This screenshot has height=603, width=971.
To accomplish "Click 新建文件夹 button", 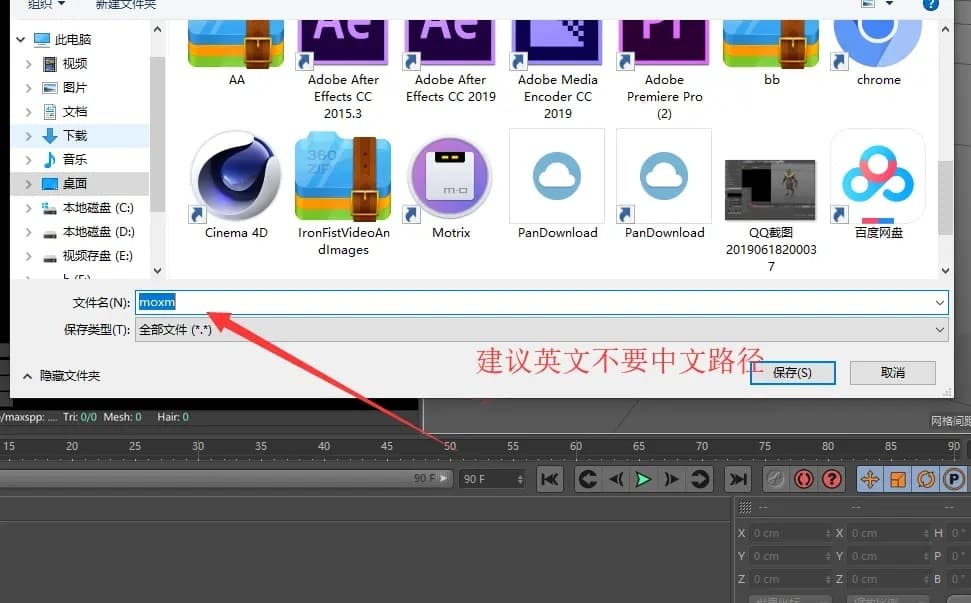I will click(x=126, y=5).
